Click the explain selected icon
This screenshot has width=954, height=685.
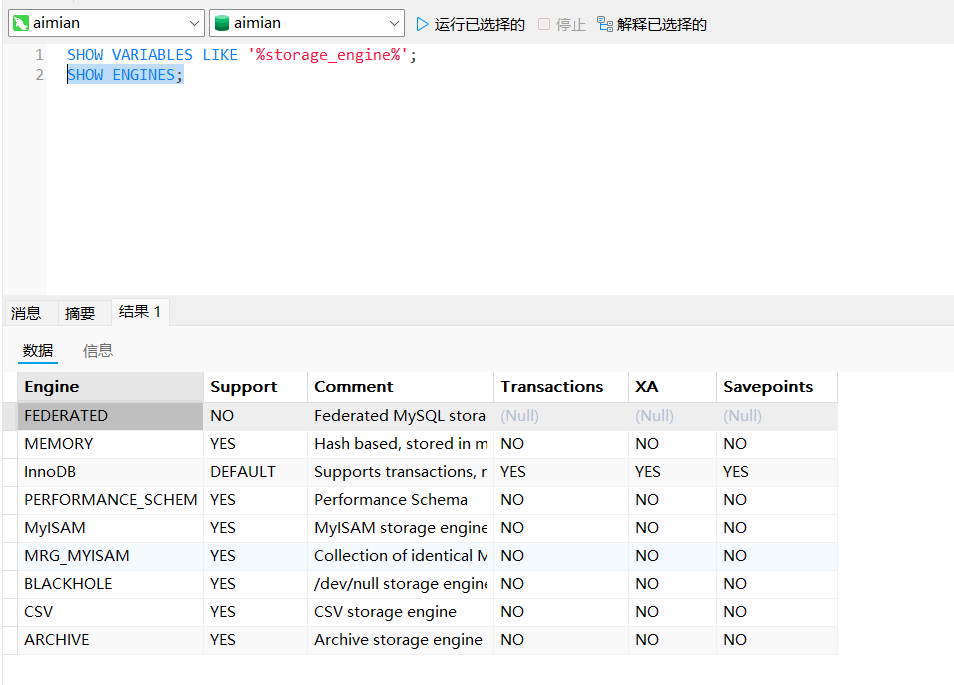coord(604,24)
